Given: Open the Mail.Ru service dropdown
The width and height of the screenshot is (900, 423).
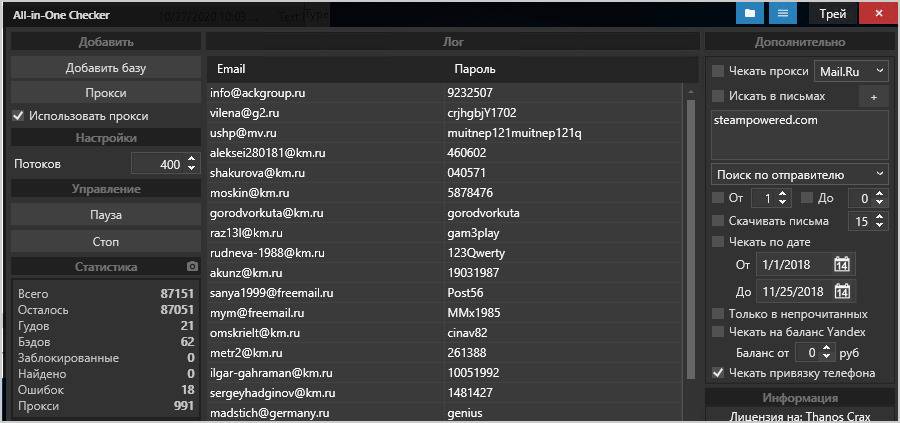Looking at the screenshot, I should pyautogui.click(x=851, y=71).
